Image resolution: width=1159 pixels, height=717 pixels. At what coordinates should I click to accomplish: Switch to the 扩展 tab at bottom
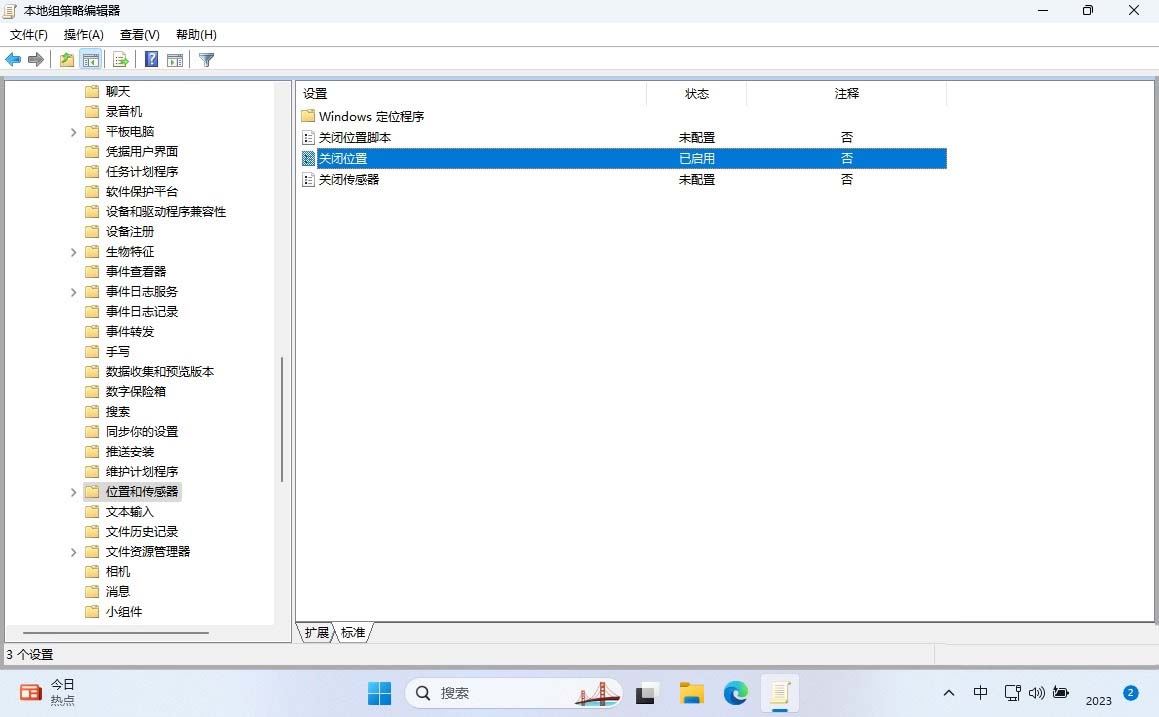pyautogui.click(x=315, y=632)
